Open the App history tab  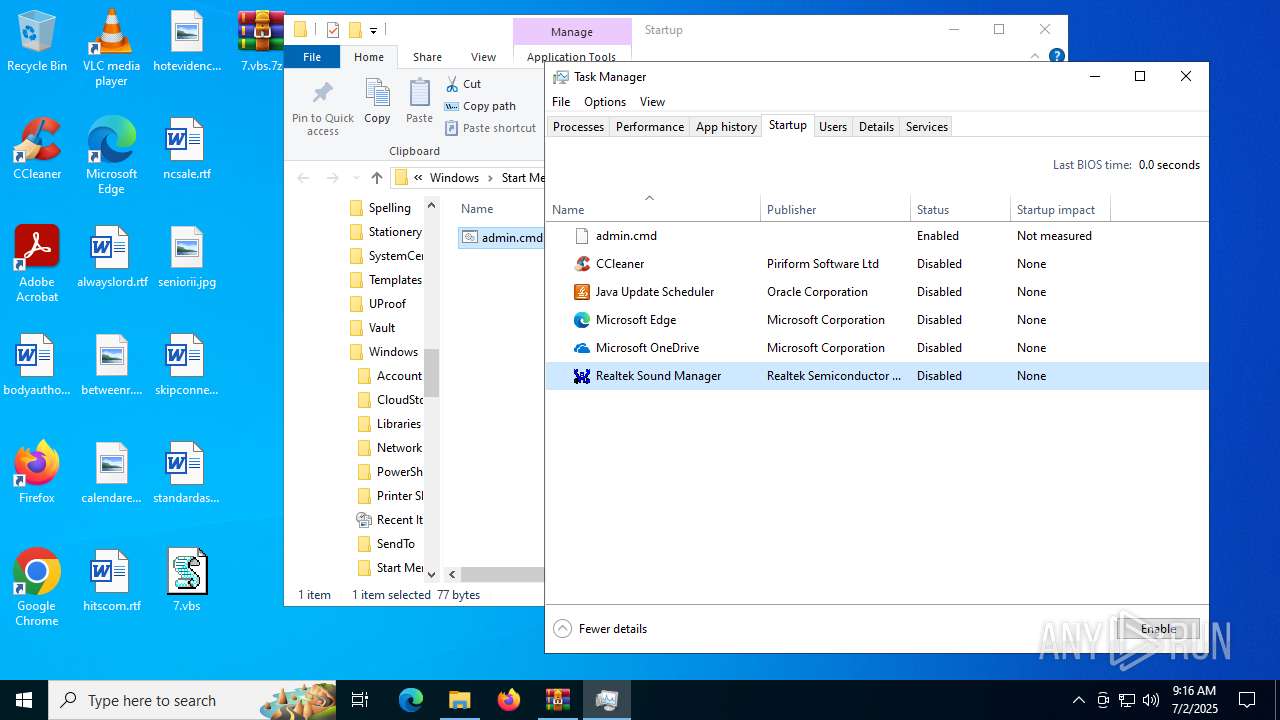[726, 127]
